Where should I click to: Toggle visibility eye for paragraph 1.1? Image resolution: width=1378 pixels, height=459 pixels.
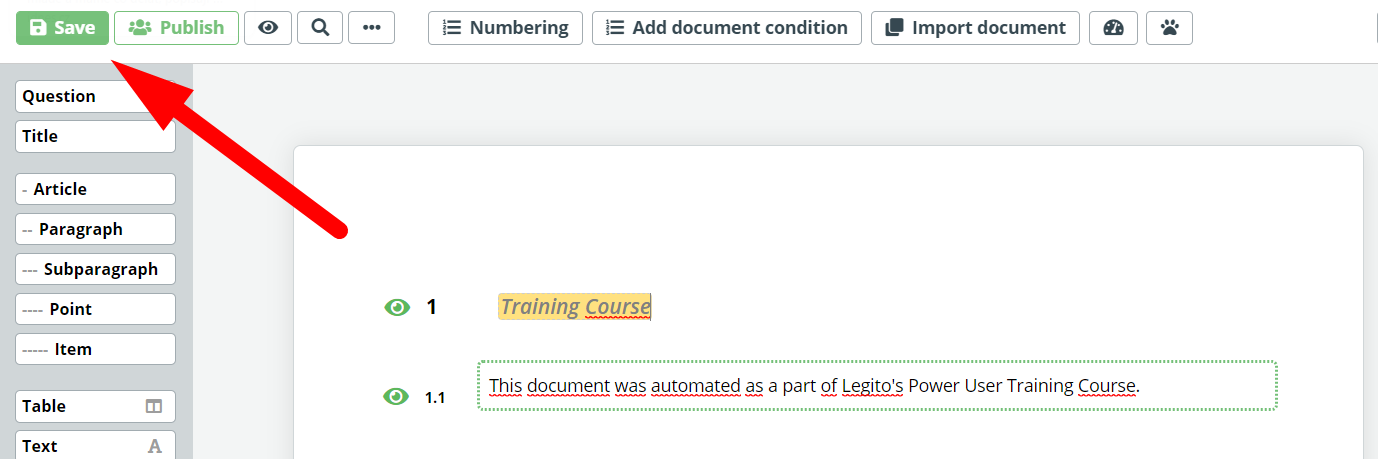point(397,397)
